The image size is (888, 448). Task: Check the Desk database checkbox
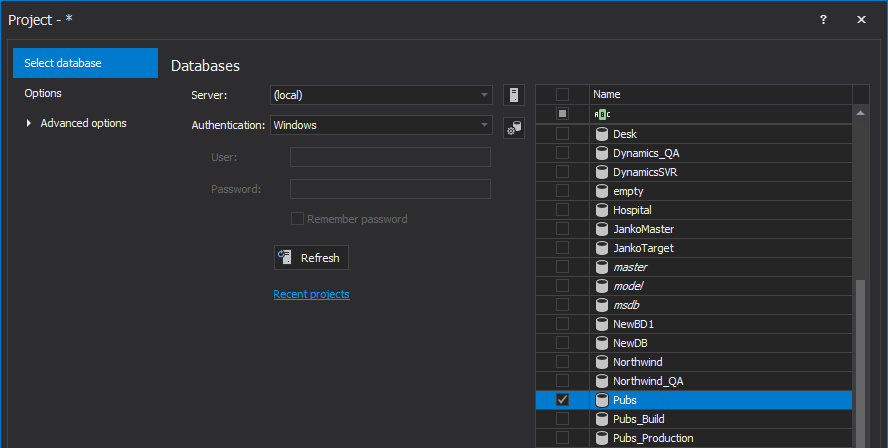pos(562,134)
